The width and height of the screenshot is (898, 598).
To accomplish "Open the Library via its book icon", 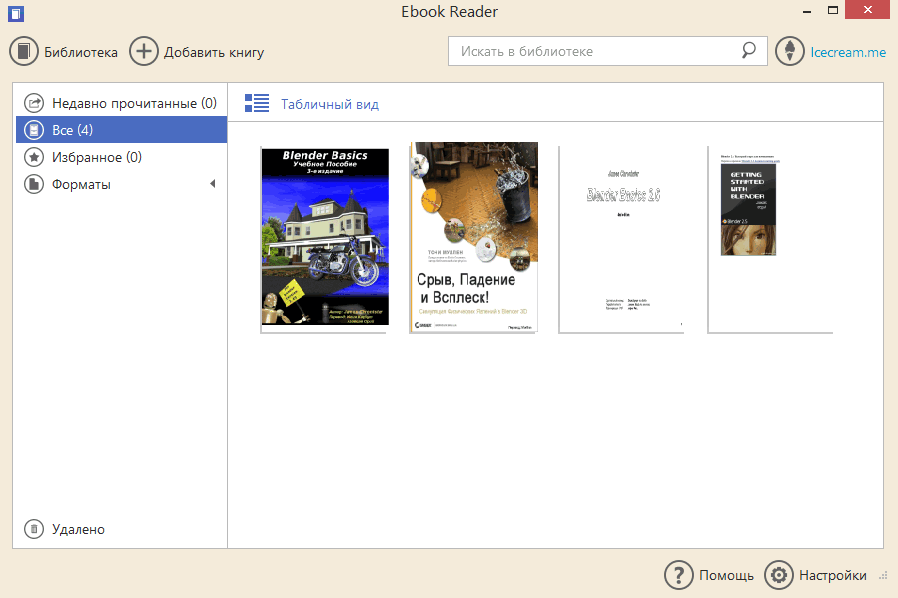I will (x=23, y=52).
